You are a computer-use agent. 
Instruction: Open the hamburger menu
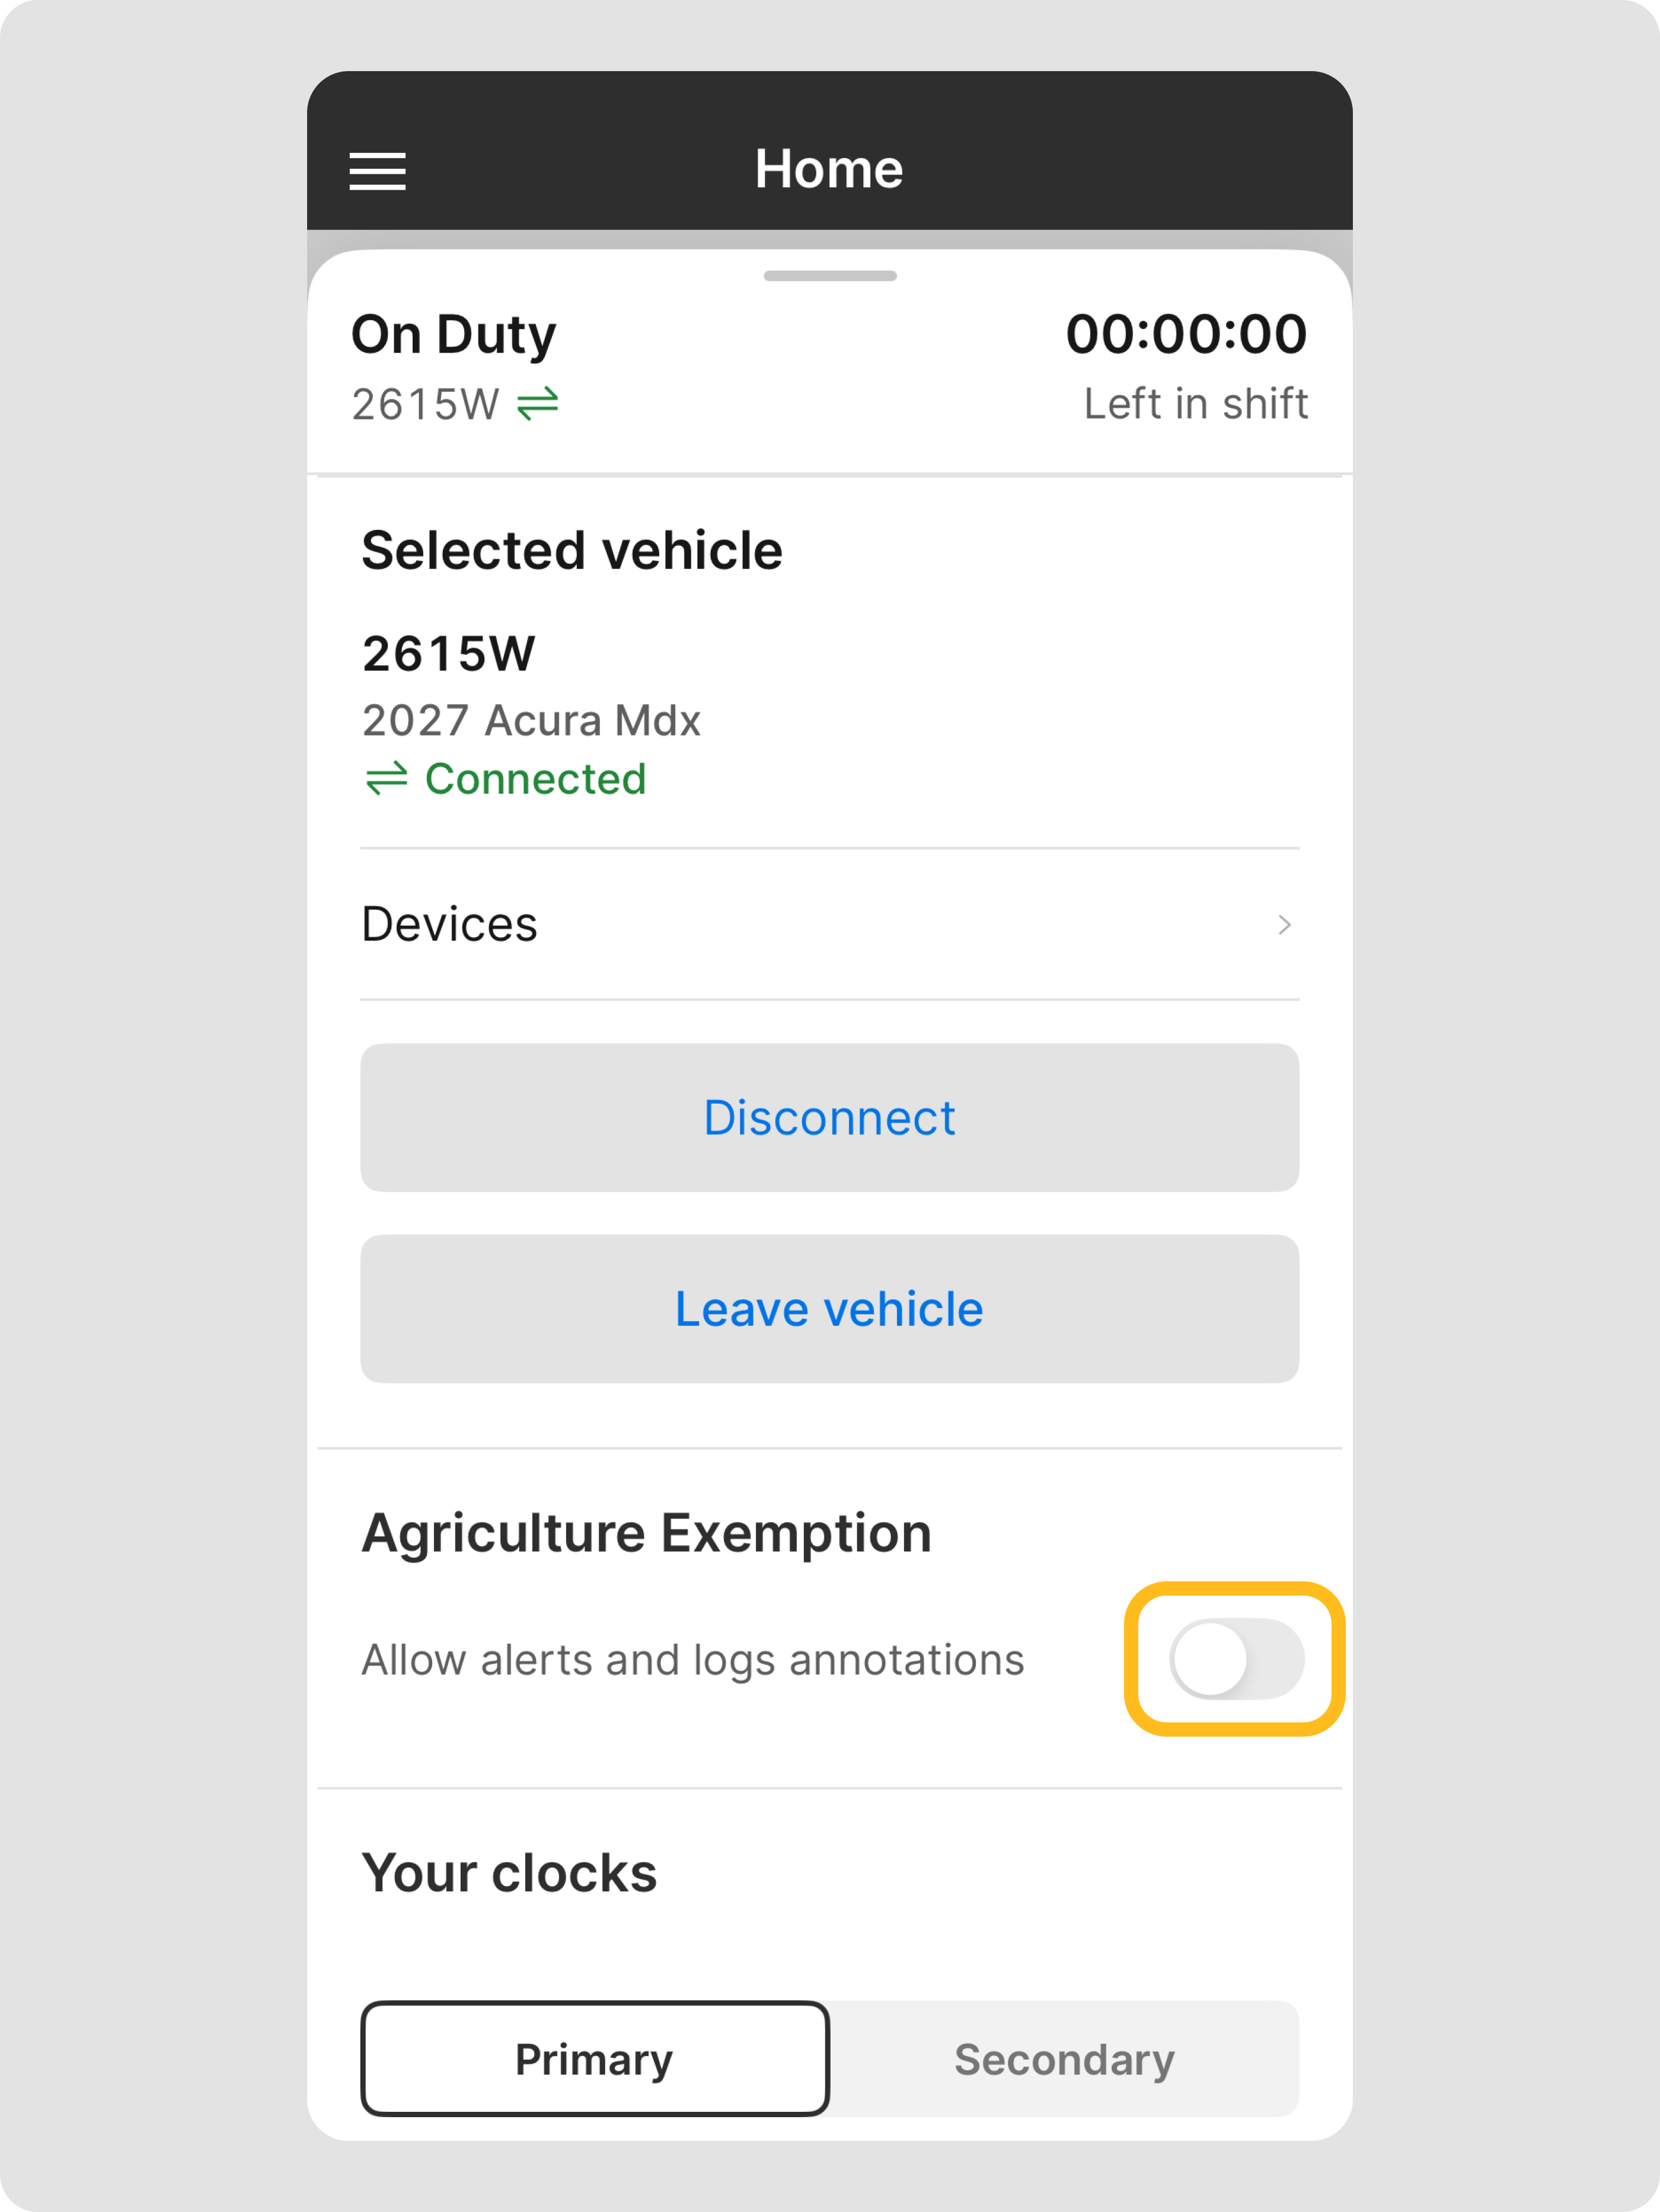point(377,171)
